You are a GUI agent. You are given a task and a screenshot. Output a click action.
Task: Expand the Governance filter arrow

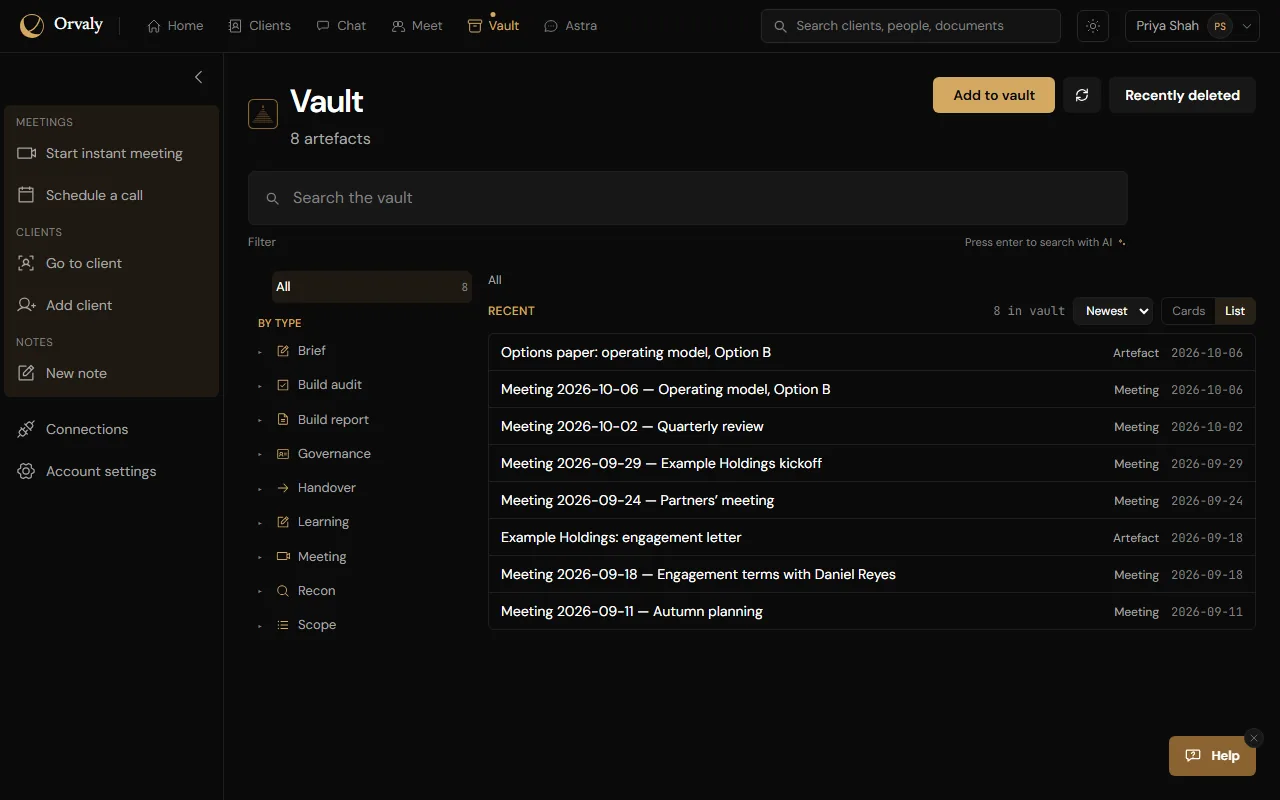pos(260,455)
